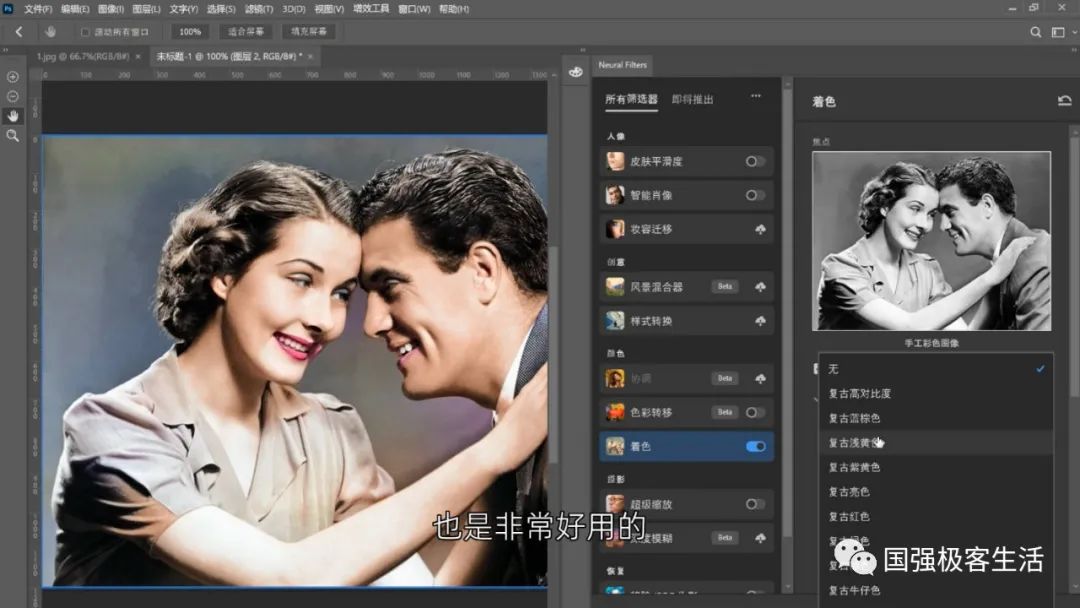Download the depth blur filter cloud icon
This screenshot has height=608, width=1080.
point(760,538)
